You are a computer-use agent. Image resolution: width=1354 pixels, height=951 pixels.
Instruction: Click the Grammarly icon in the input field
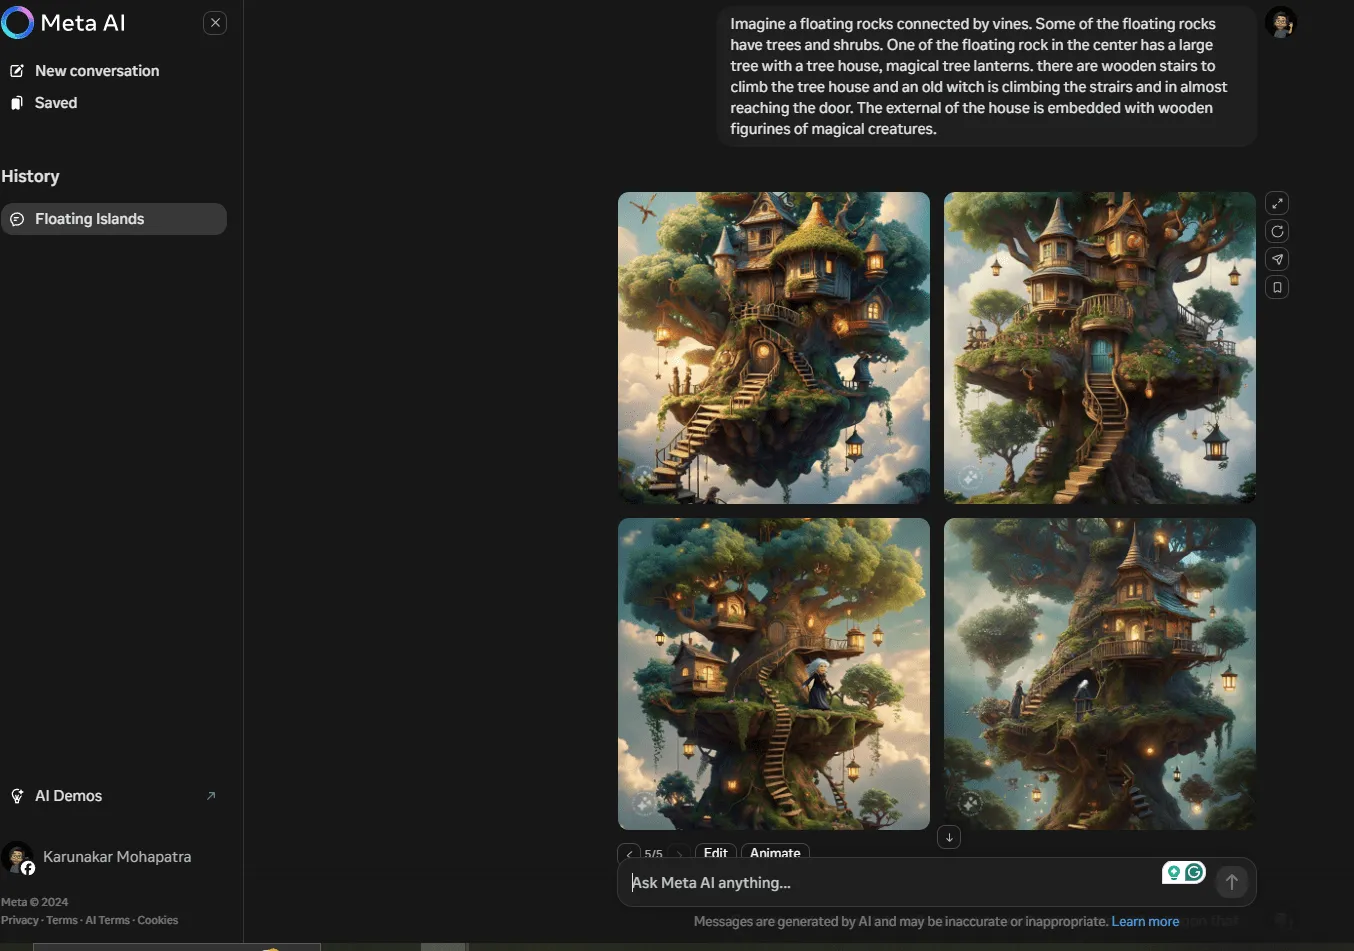1194,872
